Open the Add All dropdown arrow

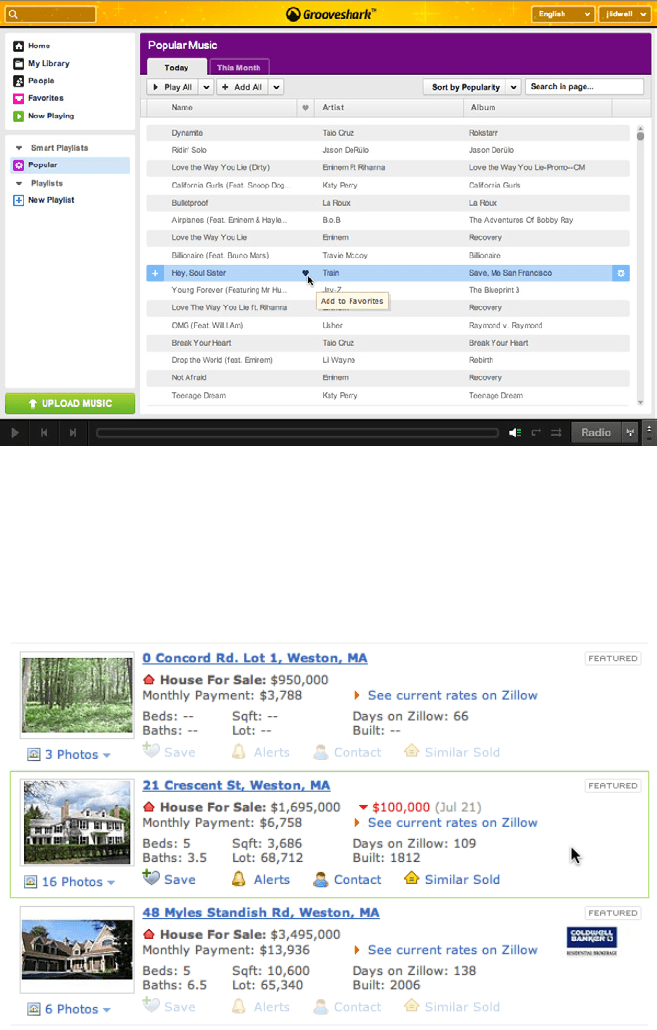tap(276, 87)
